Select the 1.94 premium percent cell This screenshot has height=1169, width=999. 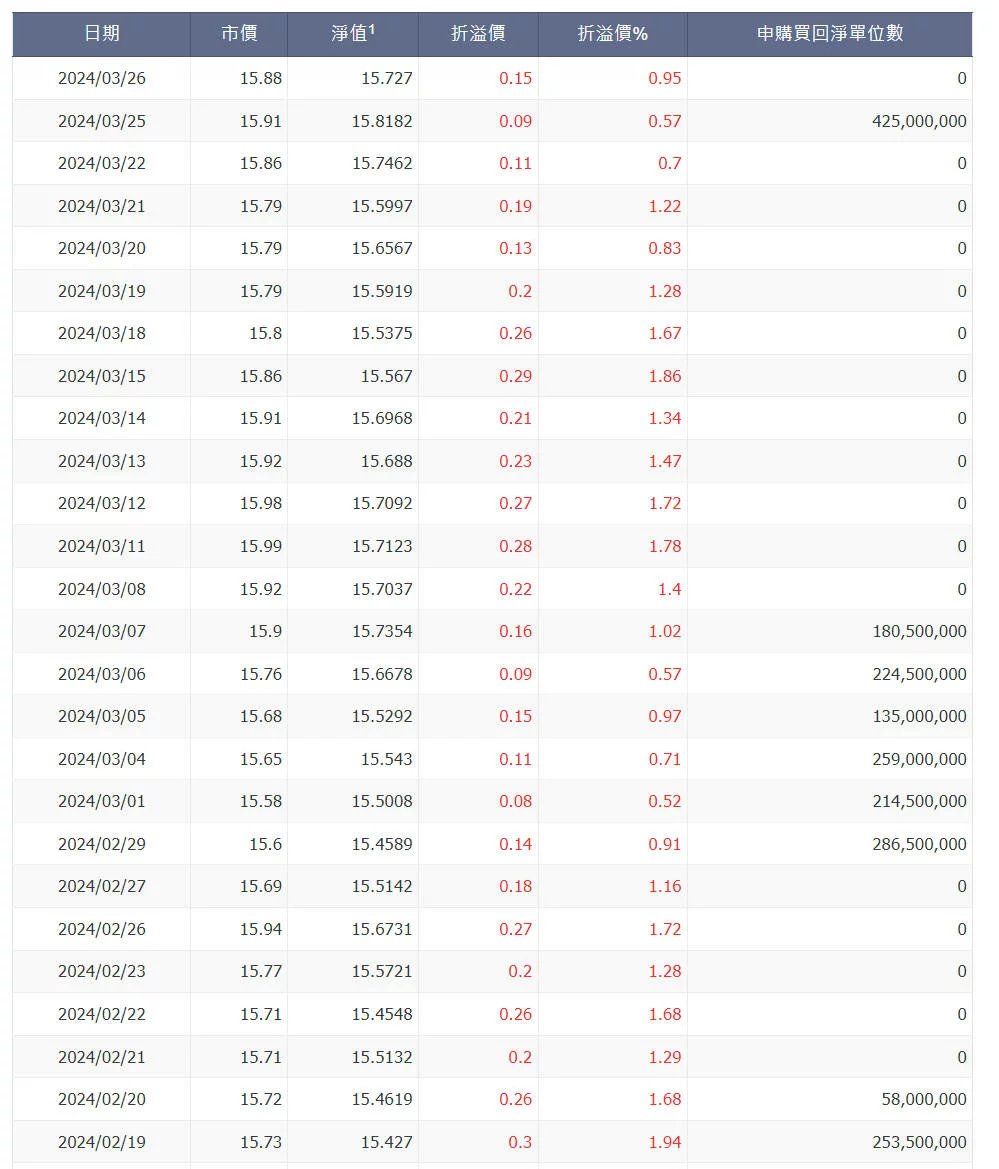point(665,1142)
